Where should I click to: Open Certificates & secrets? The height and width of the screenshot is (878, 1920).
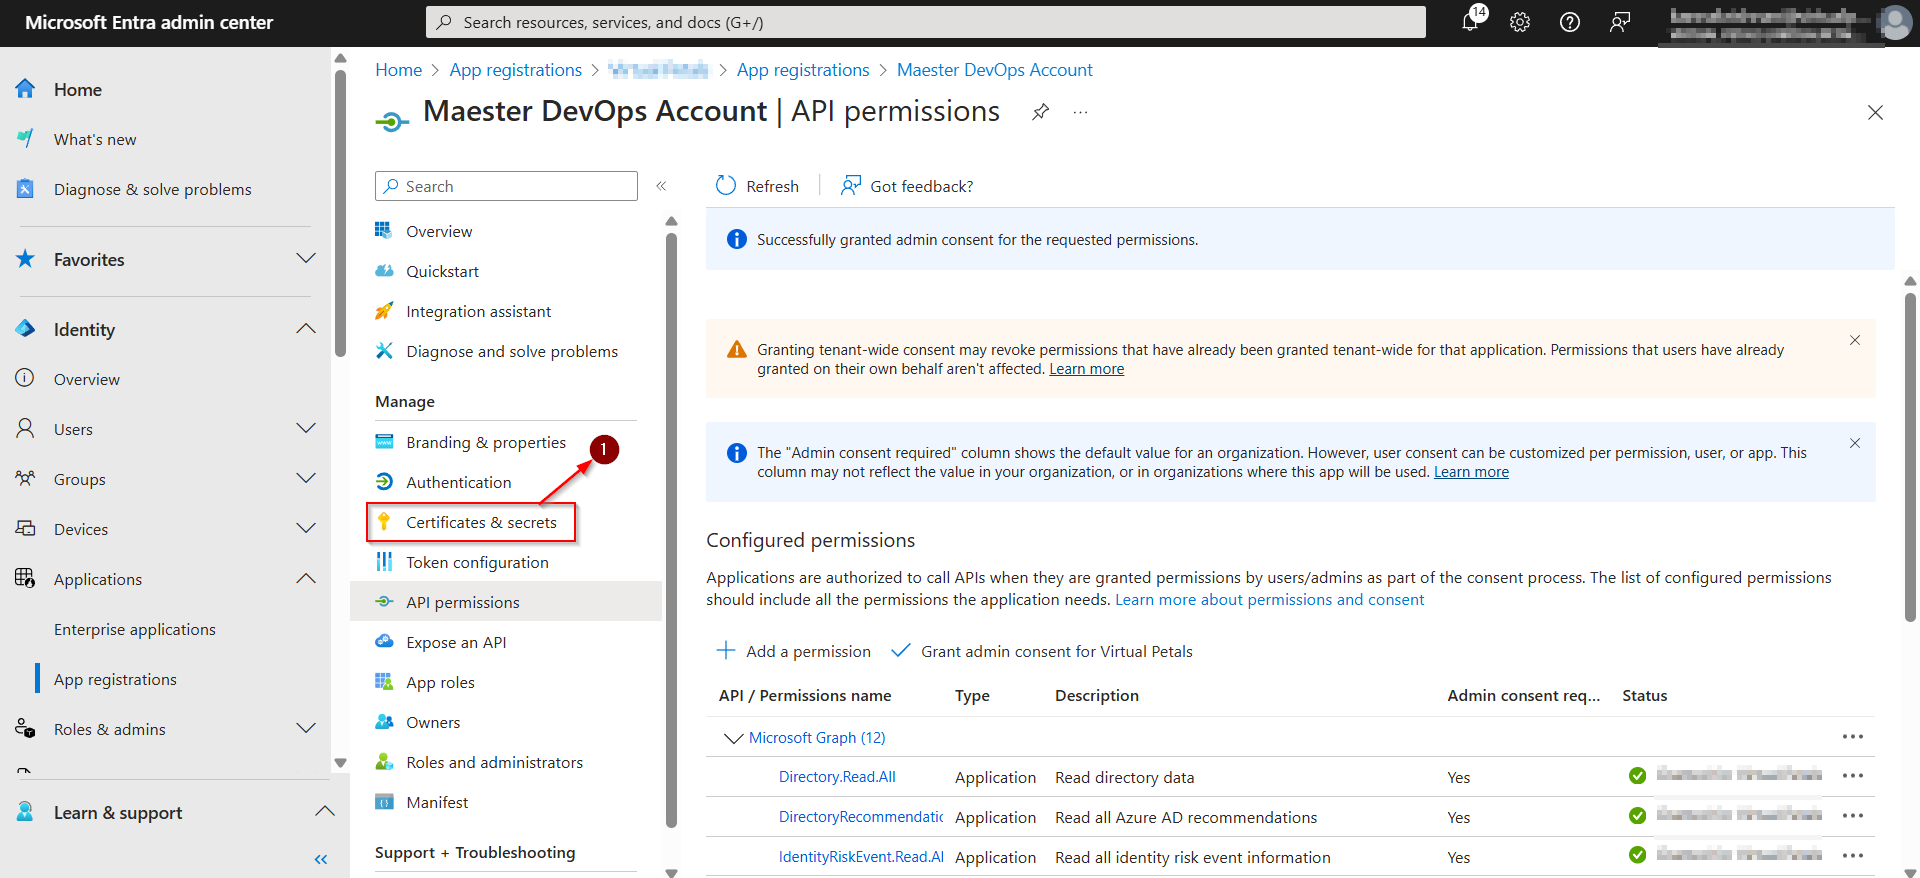[481, 522]
